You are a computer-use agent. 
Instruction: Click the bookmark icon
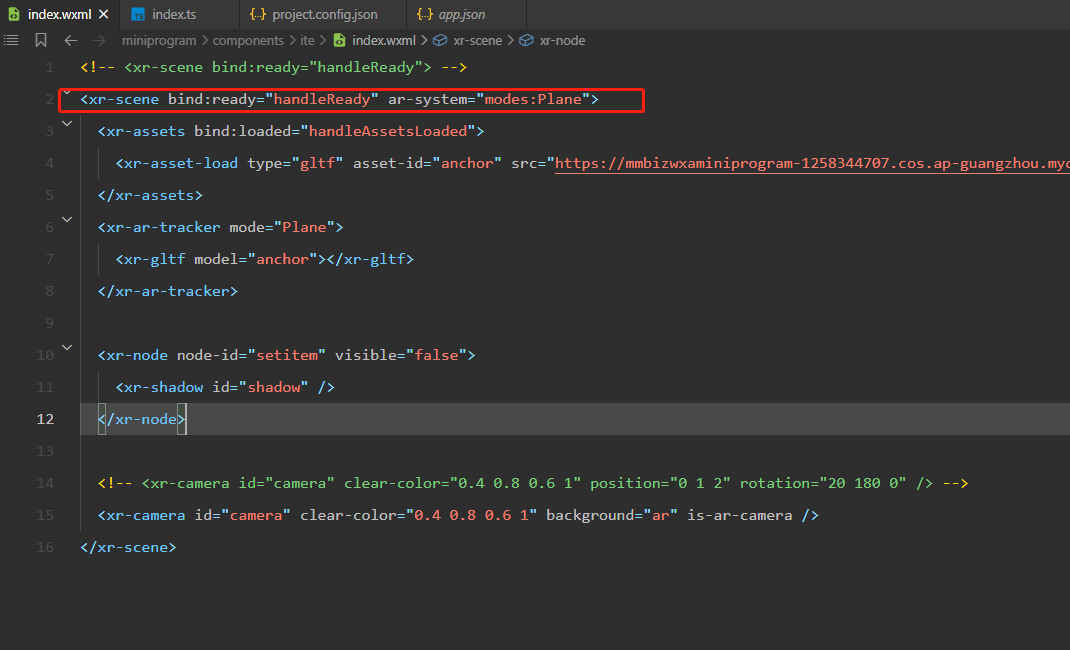coord(41,40)
